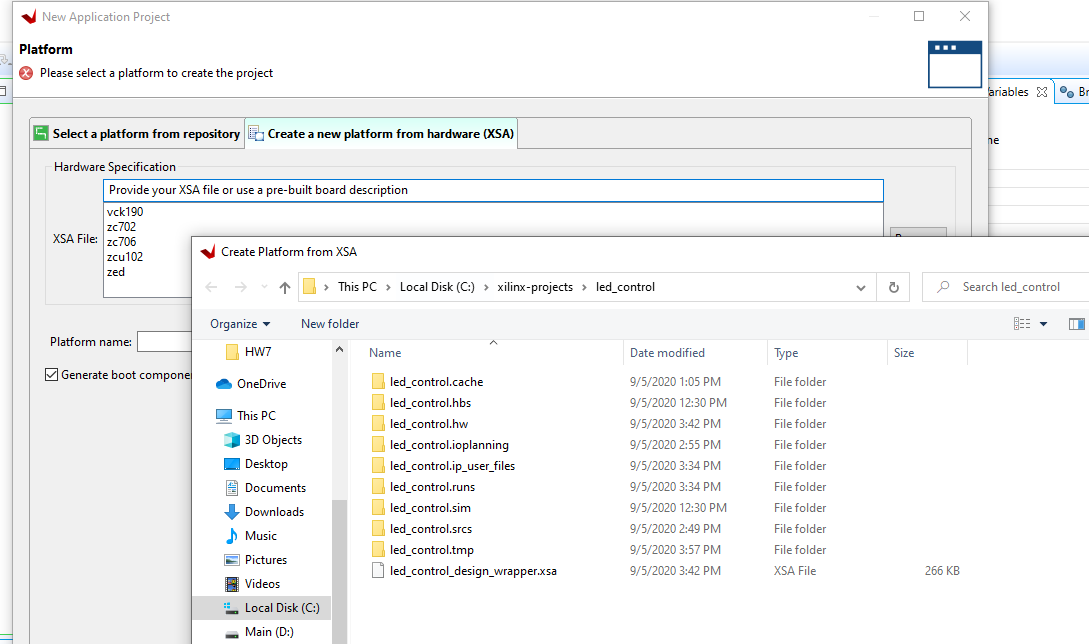The image size is (1089, 644).
Task: Click 'Local Disk (C:)' in address breadcrumb
Action: tap(437, 287)
